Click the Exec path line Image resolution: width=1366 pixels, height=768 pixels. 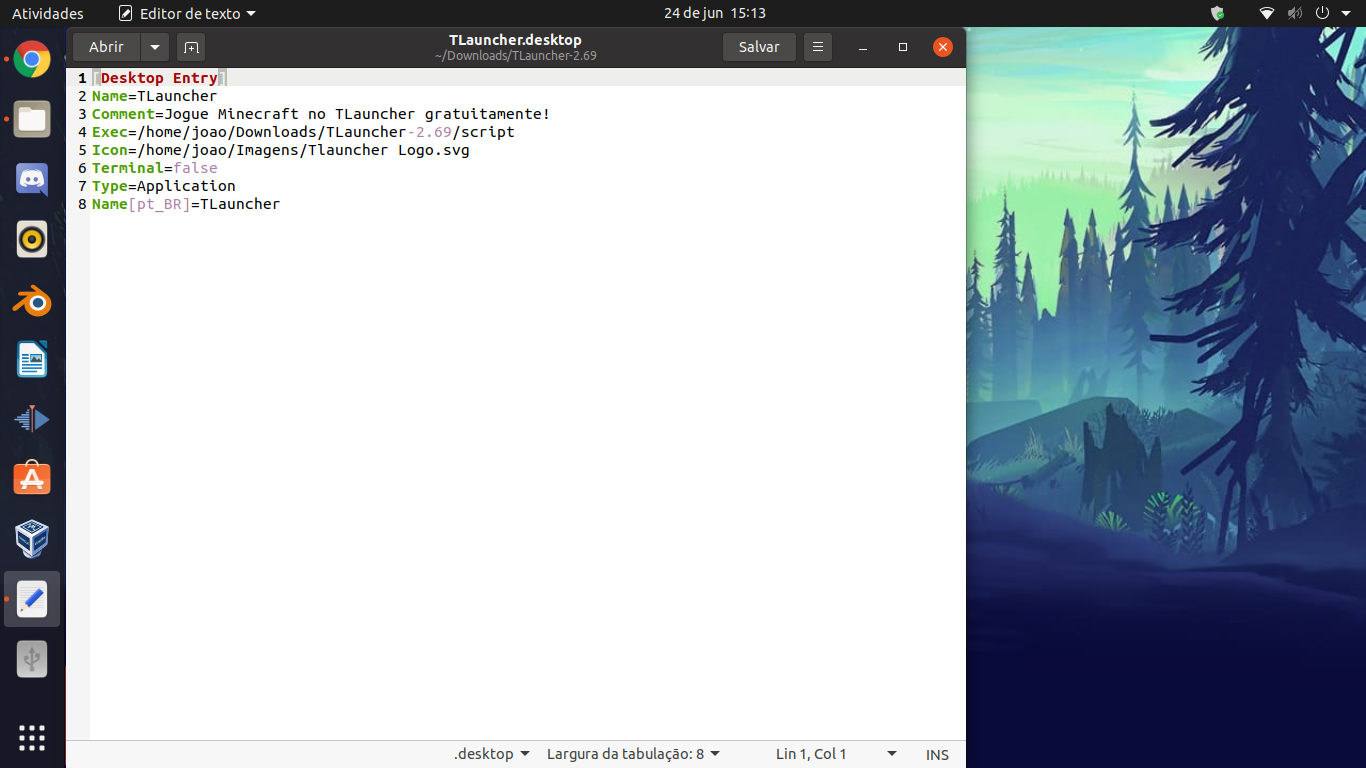303,132
